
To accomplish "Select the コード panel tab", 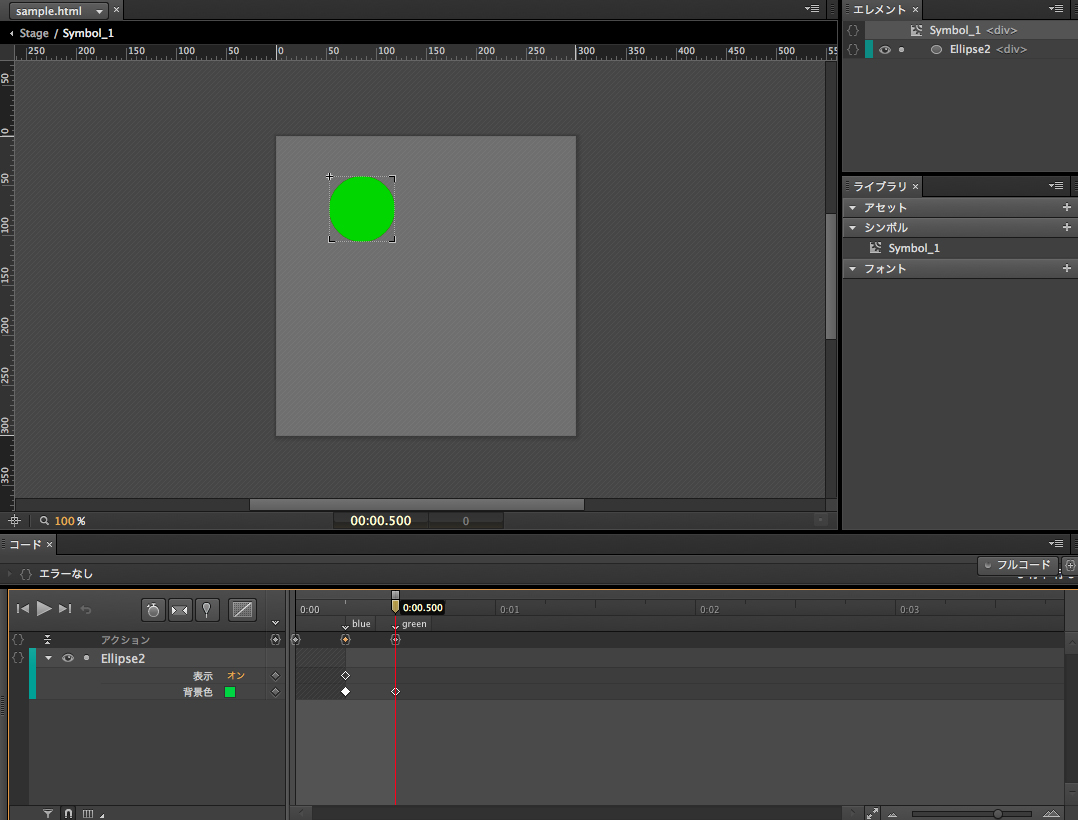I will [25, 544].
